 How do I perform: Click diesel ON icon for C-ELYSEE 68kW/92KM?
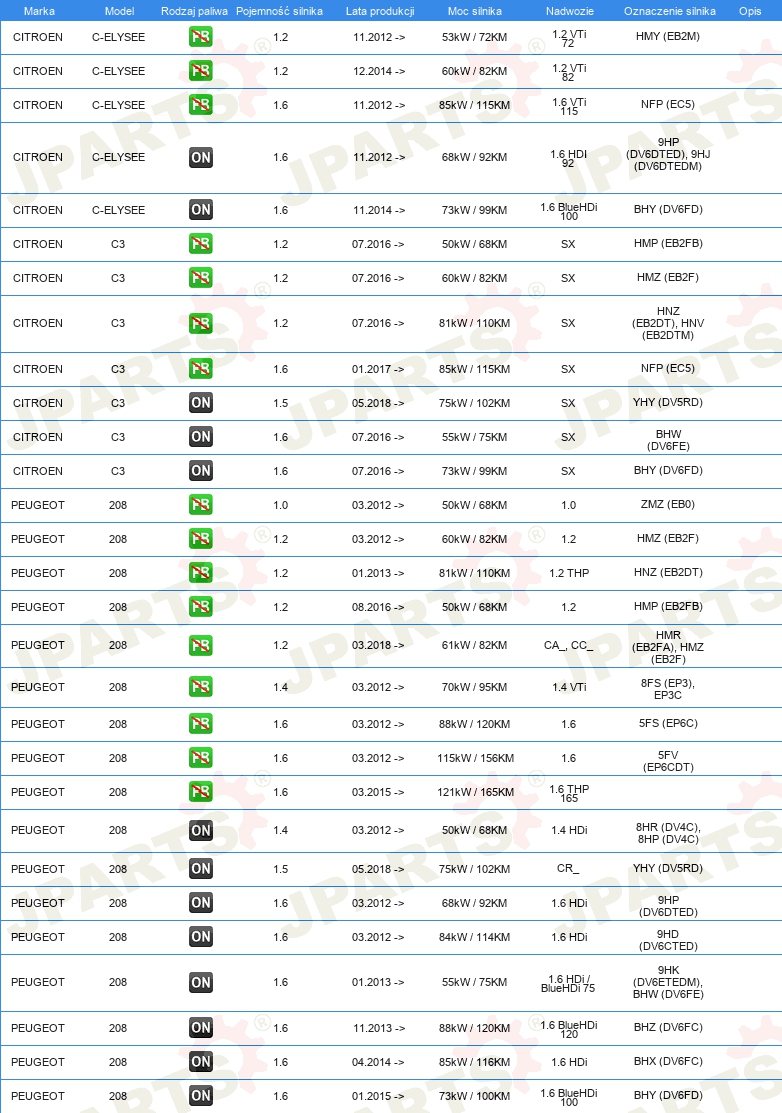tap(201, 158)
